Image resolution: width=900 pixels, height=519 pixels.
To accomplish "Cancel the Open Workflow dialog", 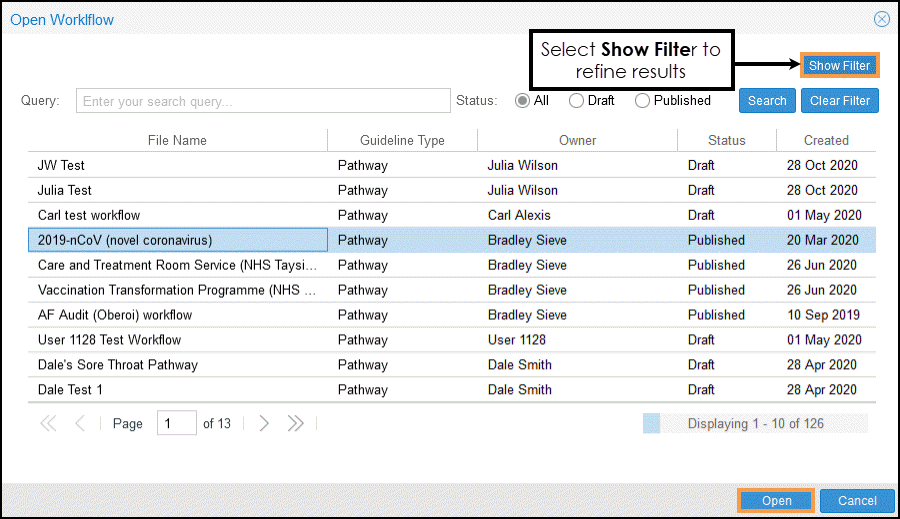I will click(857, 501).
